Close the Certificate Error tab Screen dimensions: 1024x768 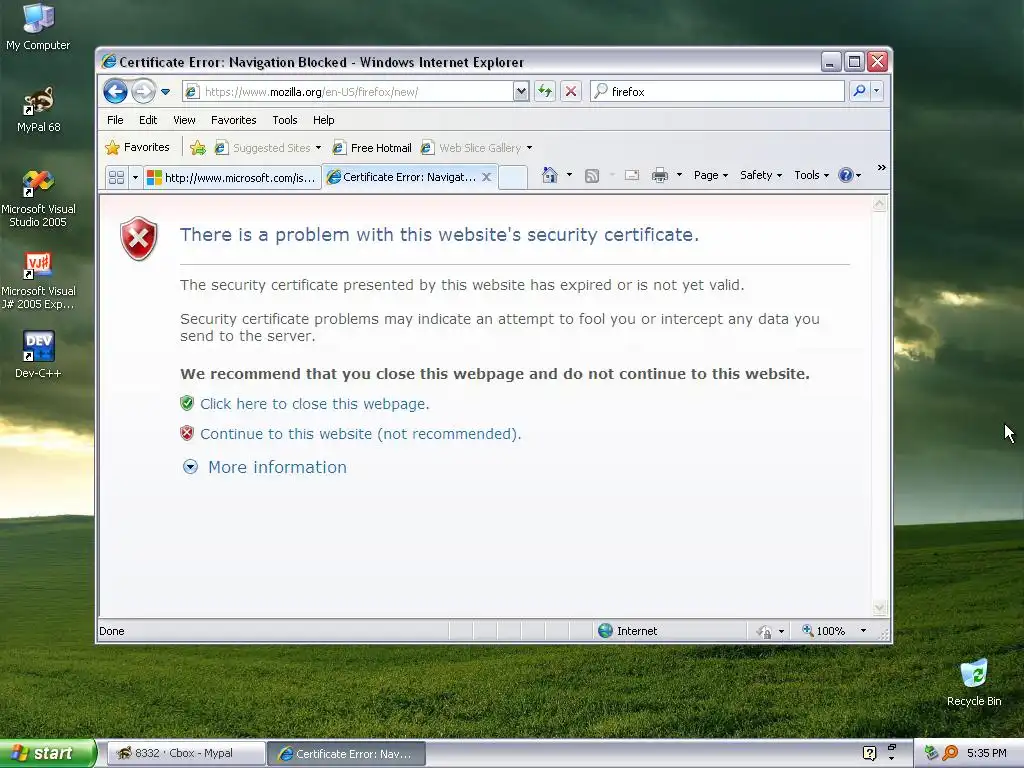click(487, 177)
